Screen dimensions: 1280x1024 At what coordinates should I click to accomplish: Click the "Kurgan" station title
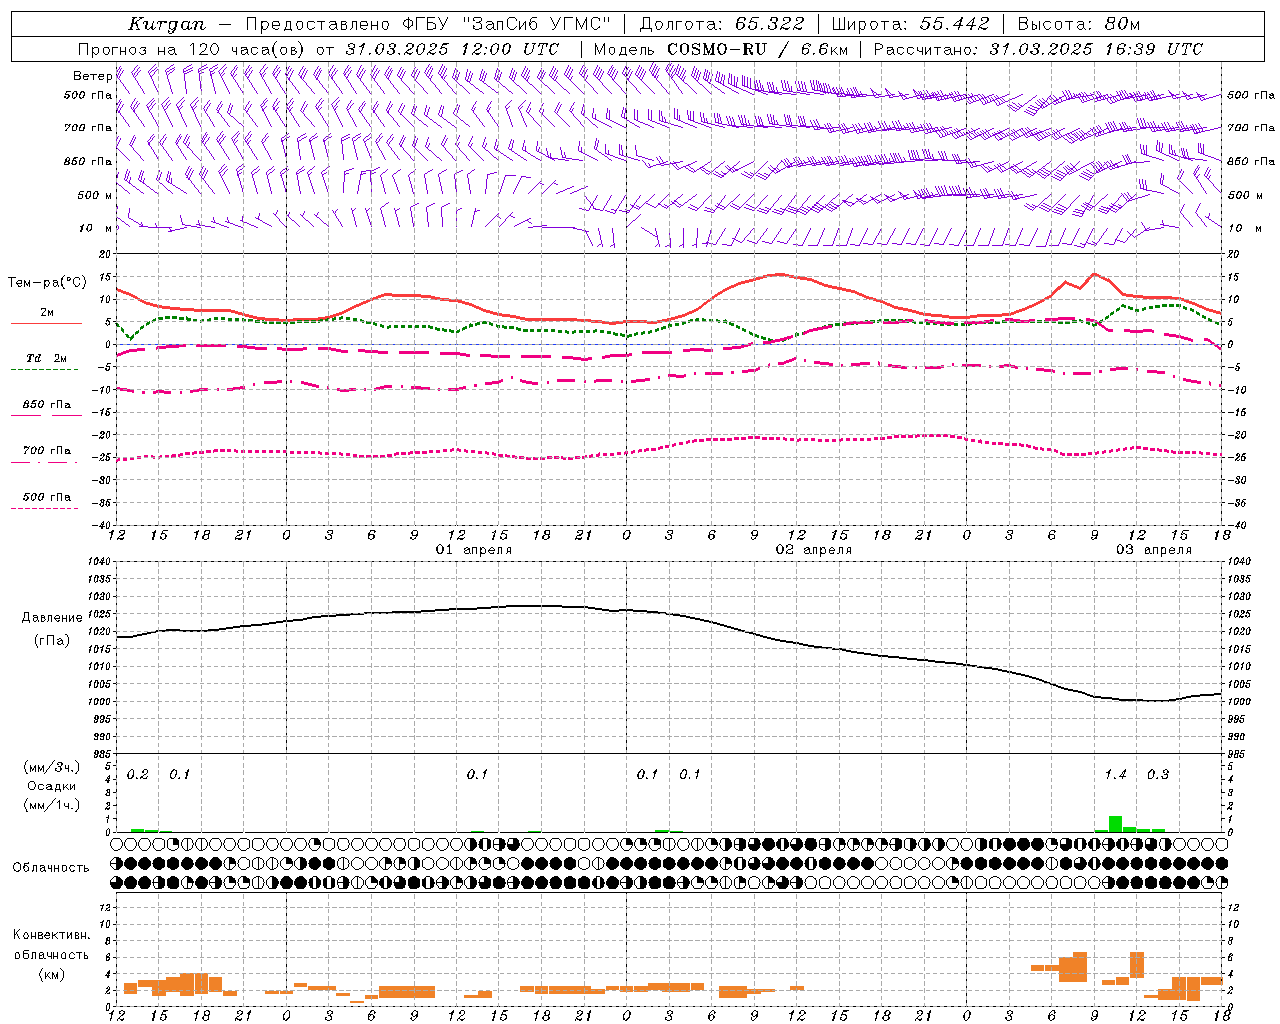click(x=167, y=24)
